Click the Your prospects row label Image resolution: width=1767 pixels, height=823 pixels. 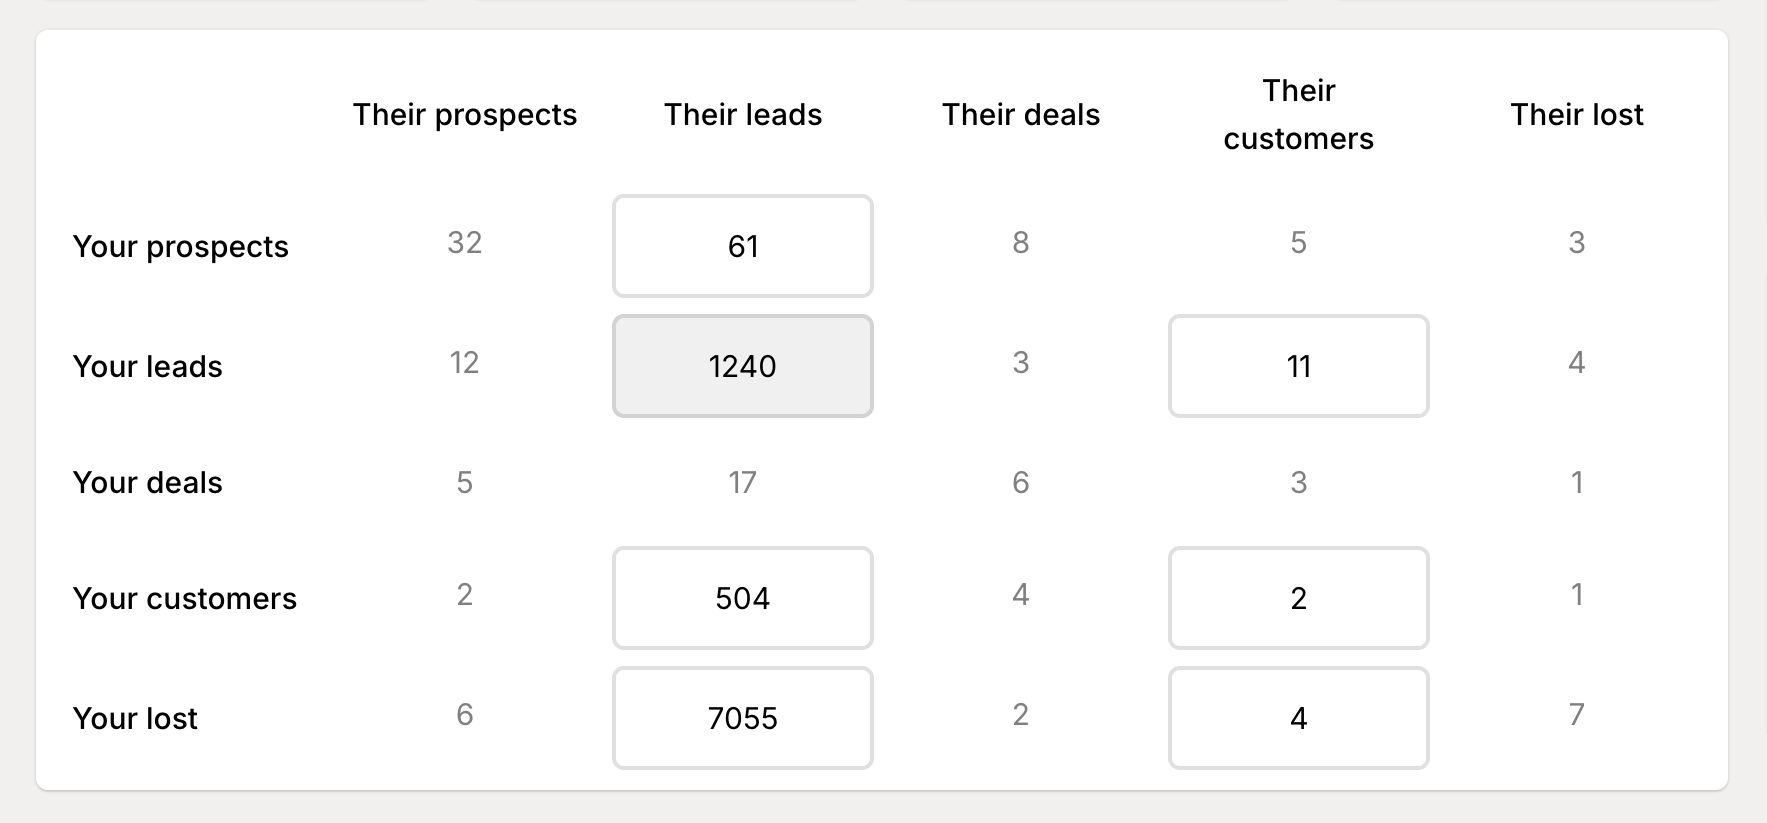tap(182, 246)
